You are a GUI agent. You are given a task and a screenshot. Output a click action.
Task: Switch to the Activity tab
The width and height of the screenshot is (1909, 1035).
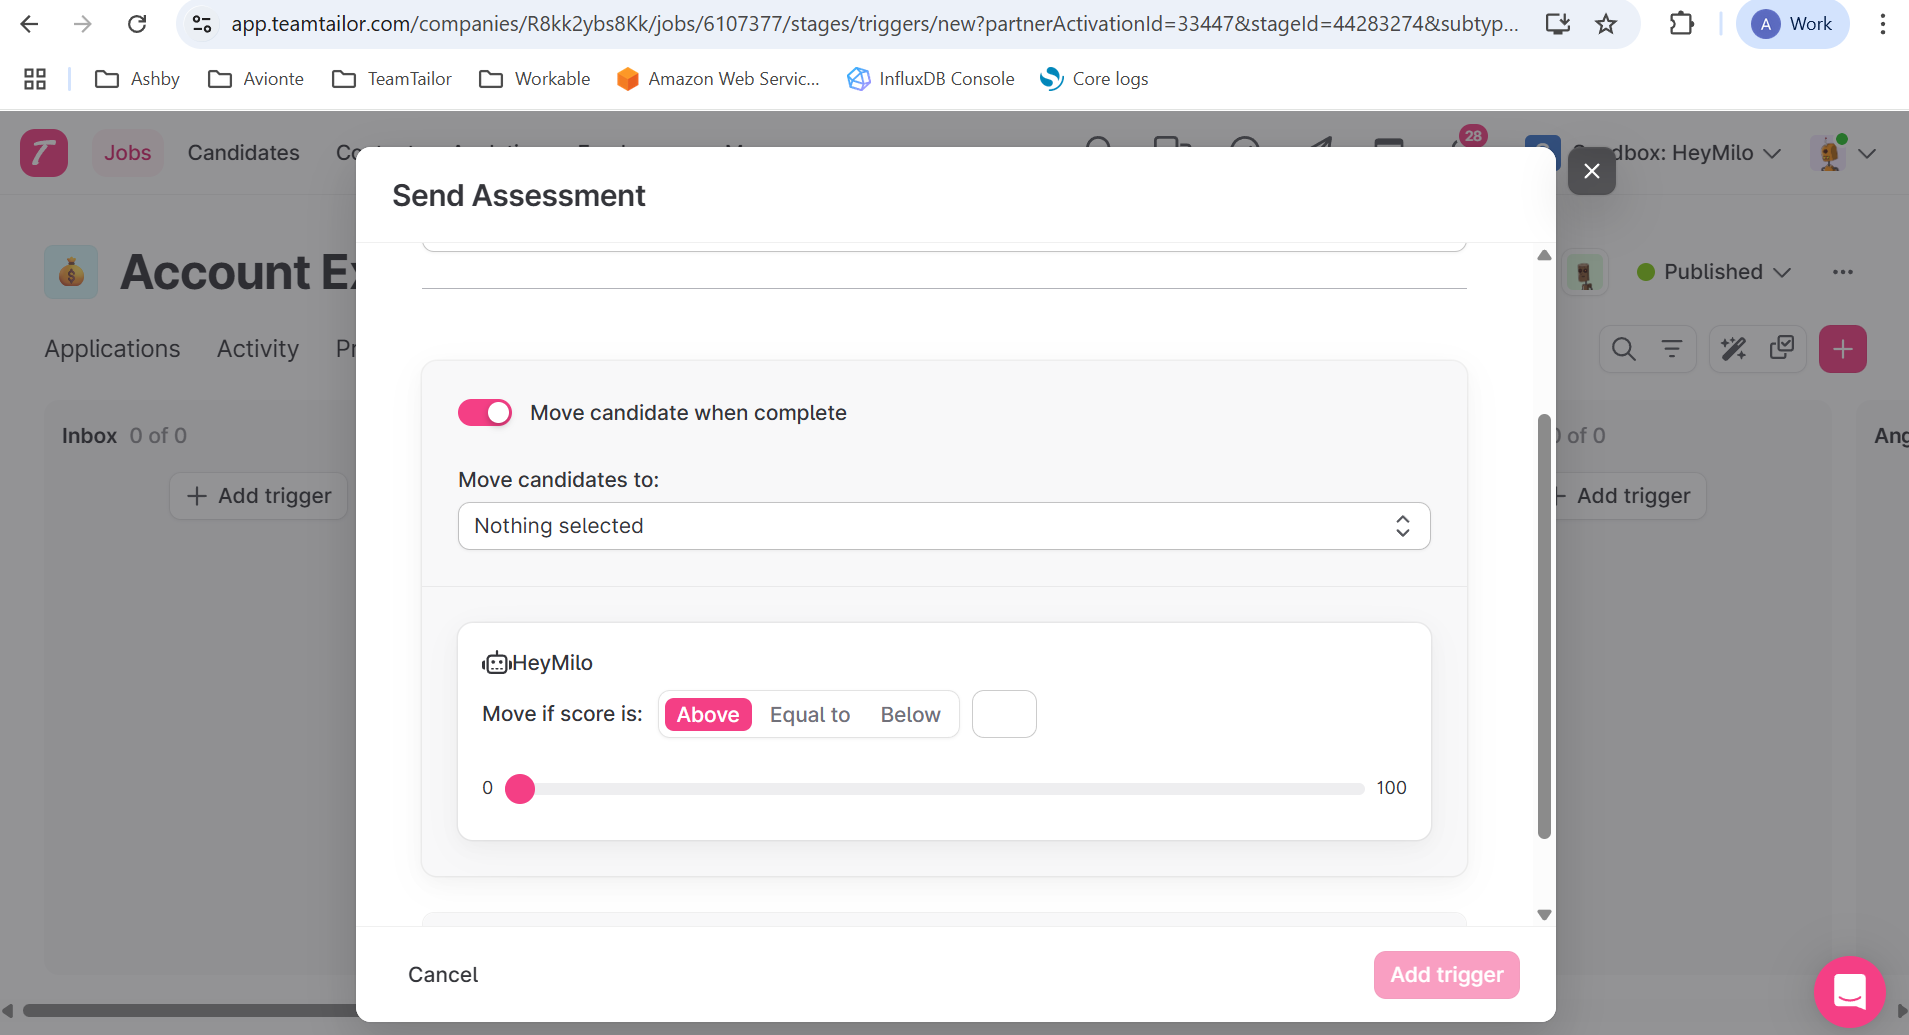point(258,349)
